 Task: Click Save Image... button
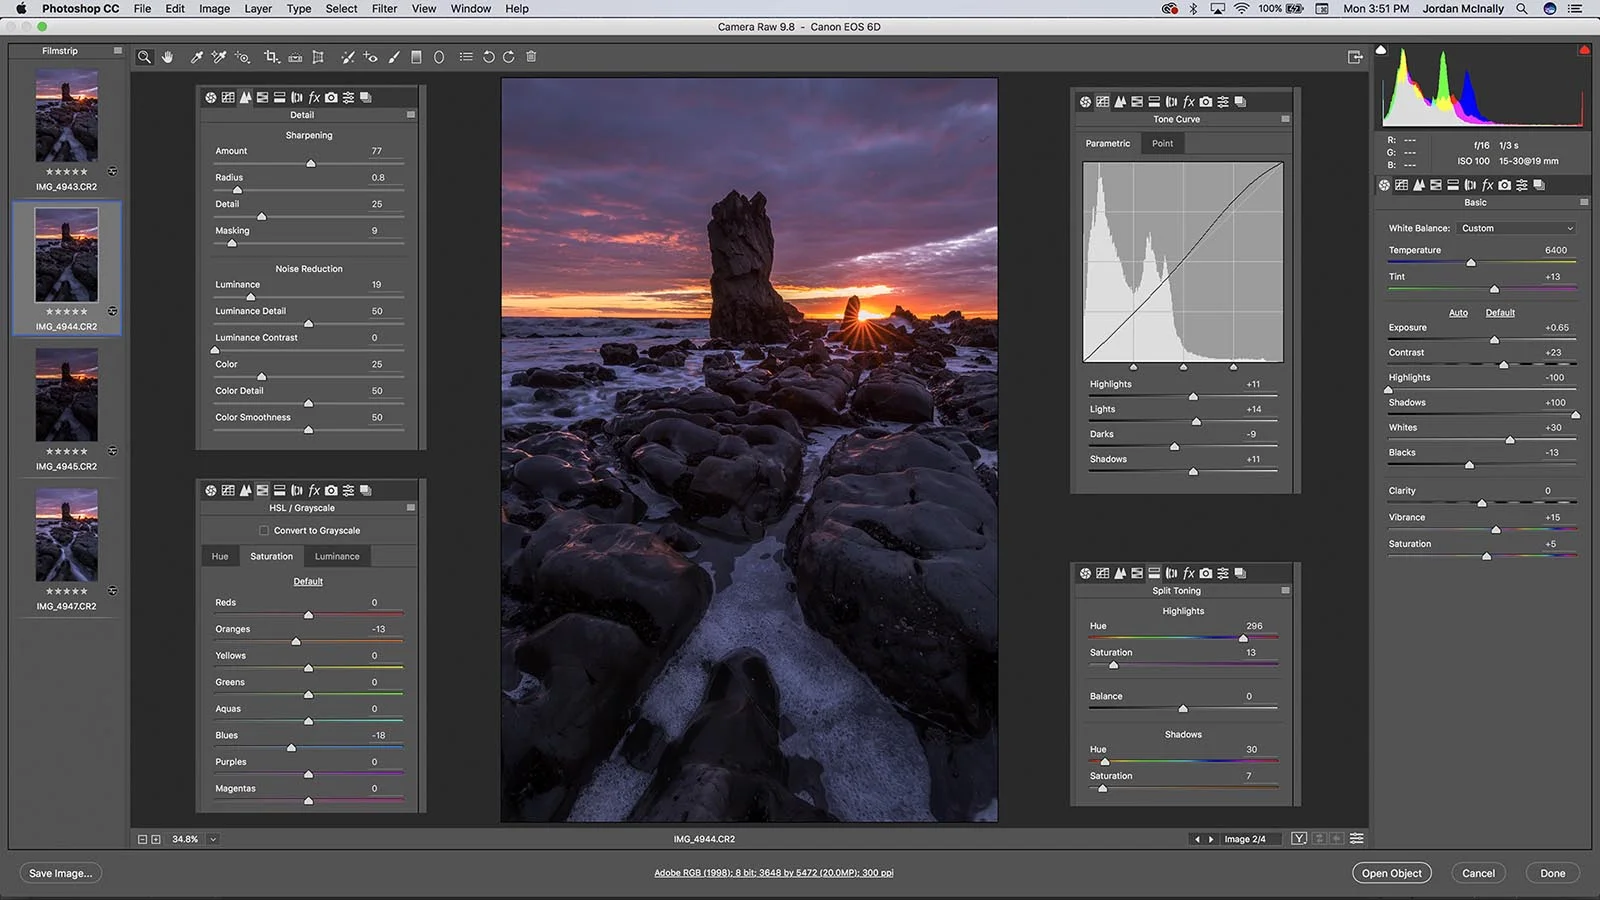click(61, 873)
